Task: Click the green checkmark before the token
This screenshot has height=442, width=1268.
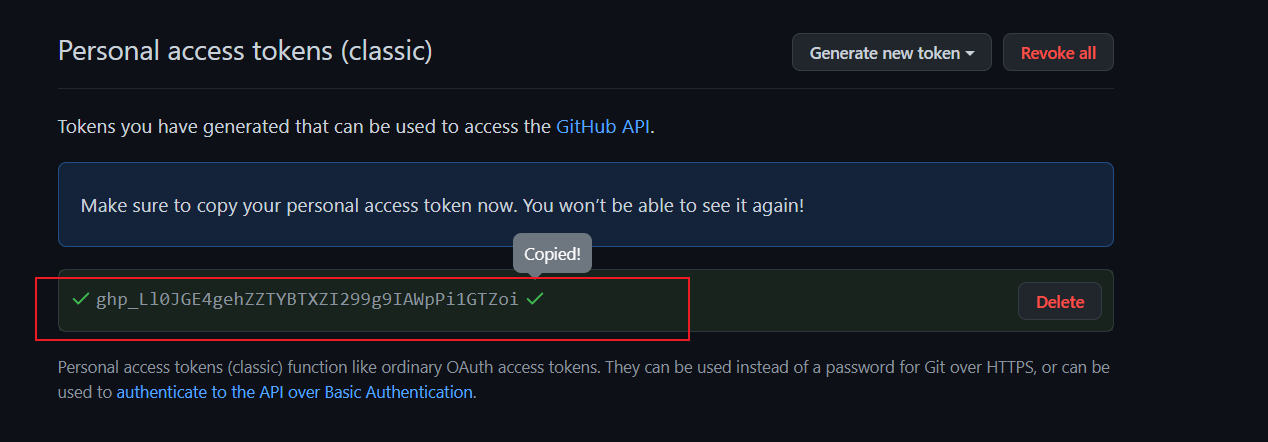Action: (81, 299)
